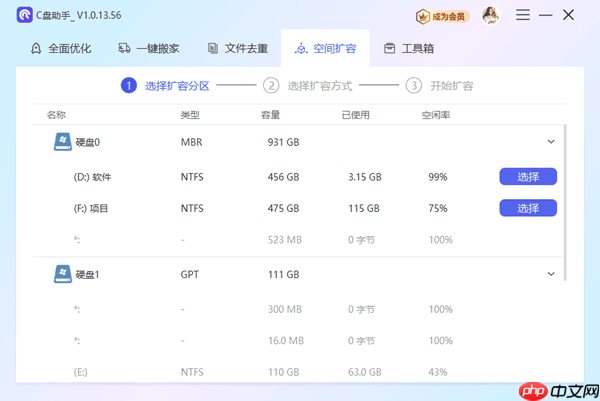
Task: Click step 2 选择扩容方式
Action: (308, 86)
